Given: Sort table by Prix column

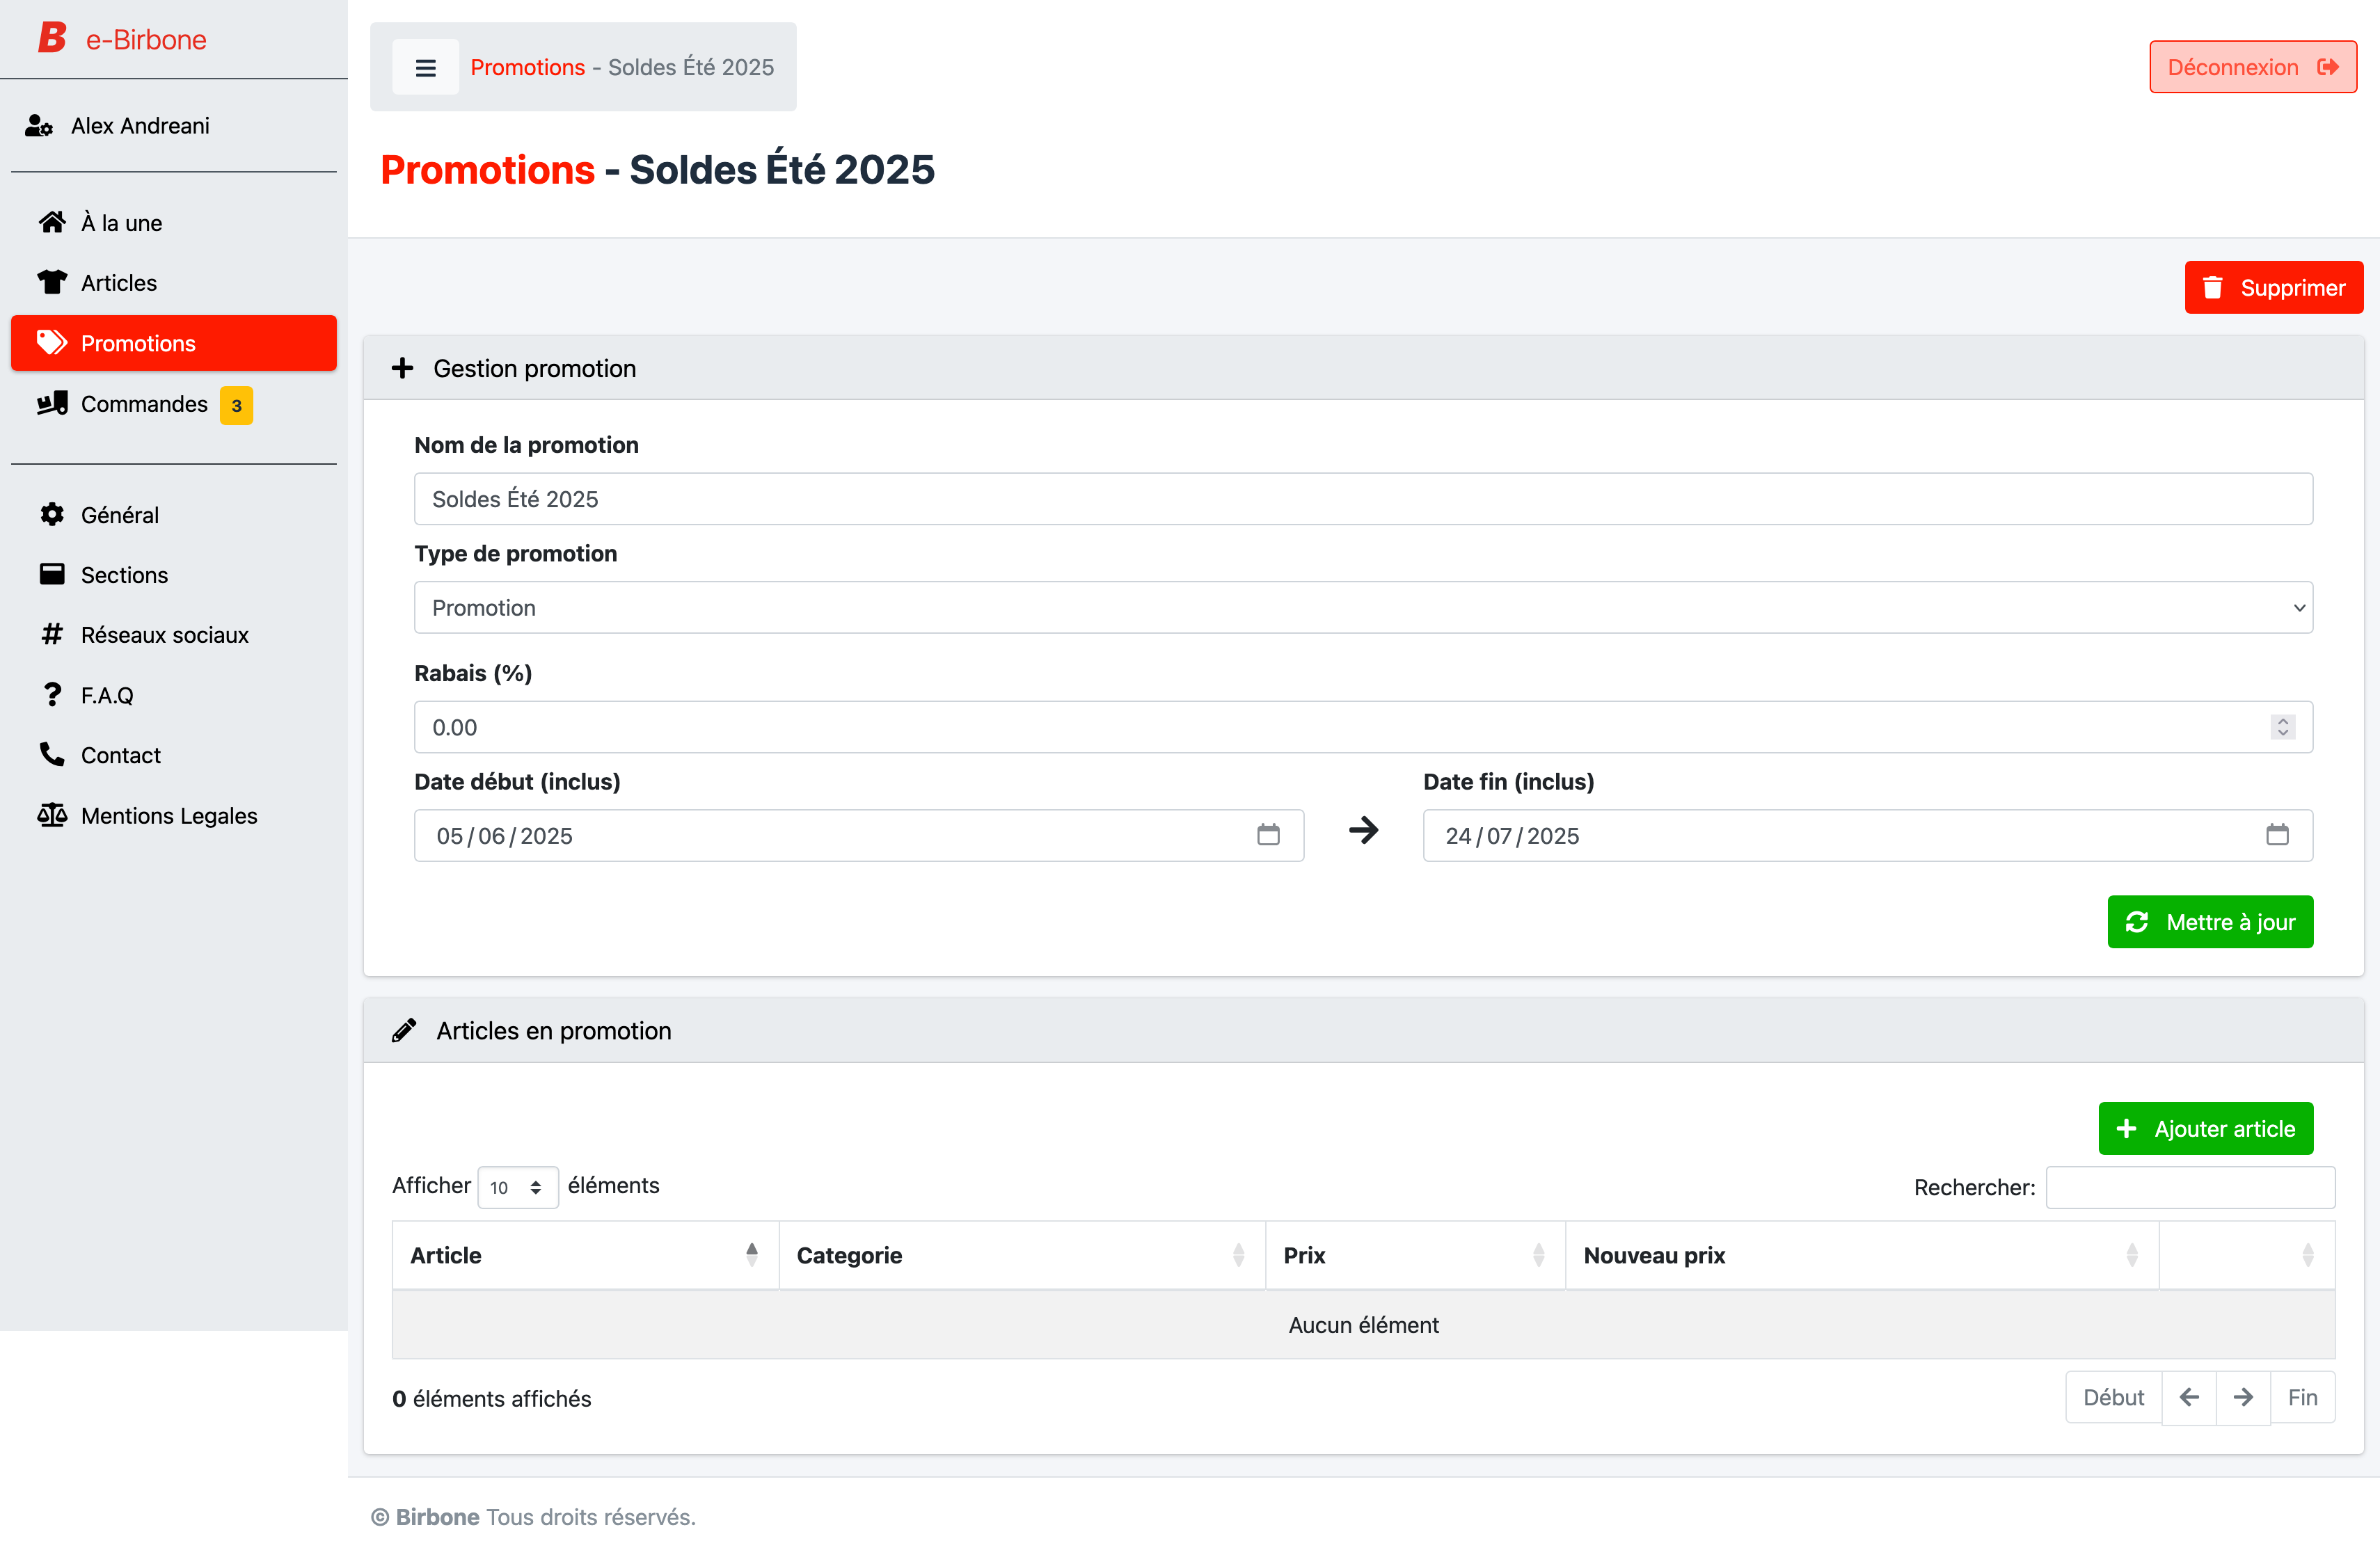Looking at the screenshot, I should 1415,1255.
